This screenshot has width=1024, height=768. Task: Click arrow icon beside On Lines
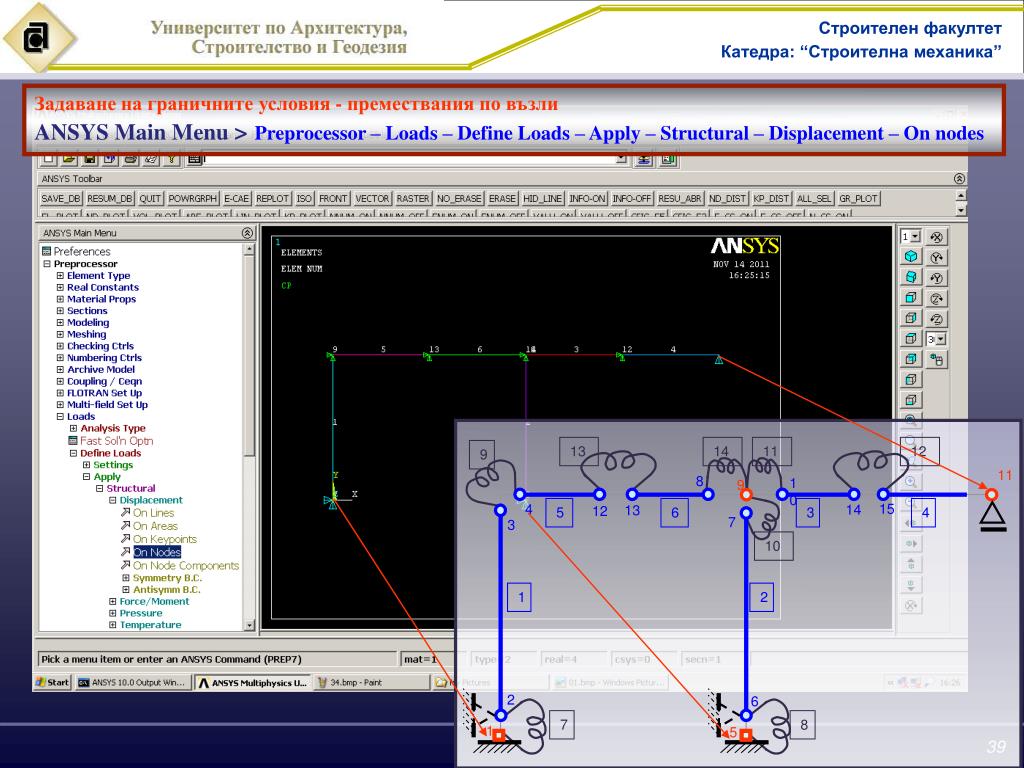coord(125,513)
